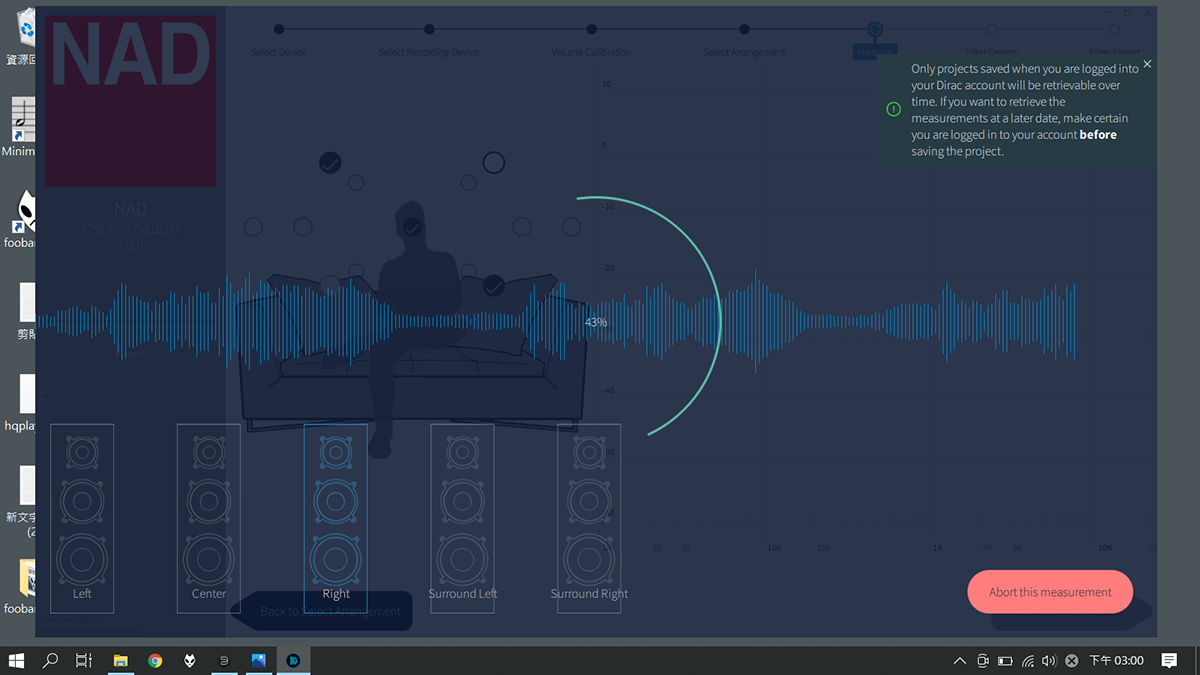Open Google Chrome from the taskbar
The image size is (1200, 675).
pos(155,660)
